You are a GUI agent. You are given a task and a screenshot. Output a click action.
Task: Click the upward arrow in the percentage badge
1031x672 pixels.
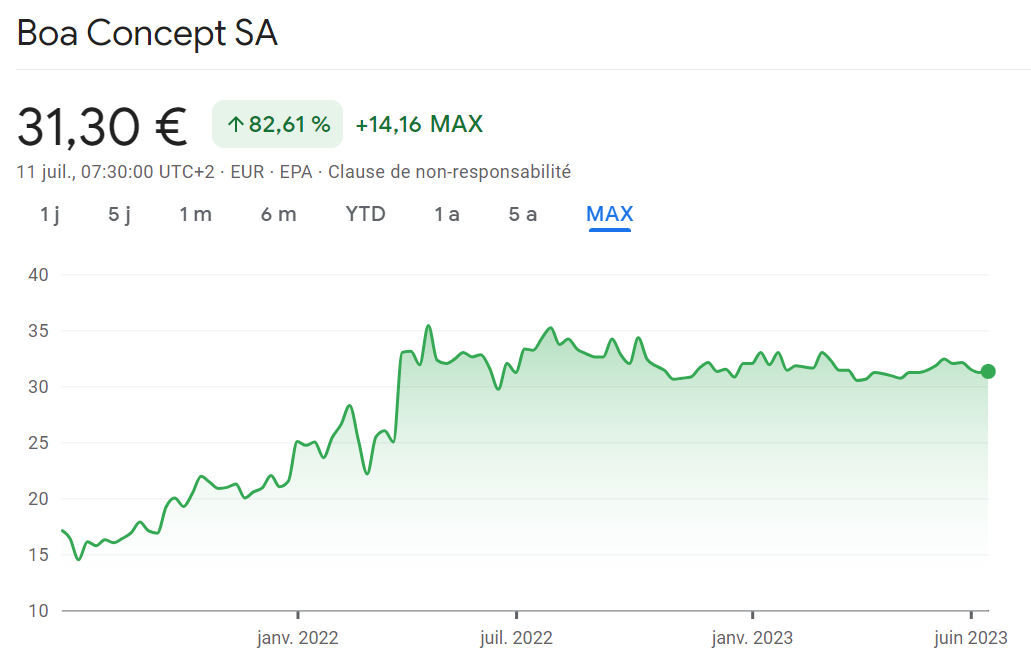tap(235, 124)
